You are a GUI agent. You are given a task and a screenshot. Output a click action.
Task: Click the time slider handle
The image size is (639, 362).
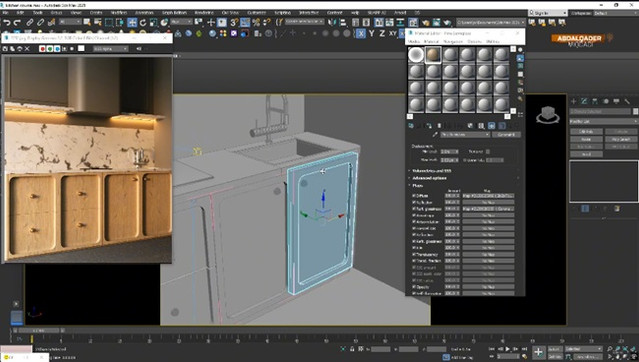[x=38, y=330]
